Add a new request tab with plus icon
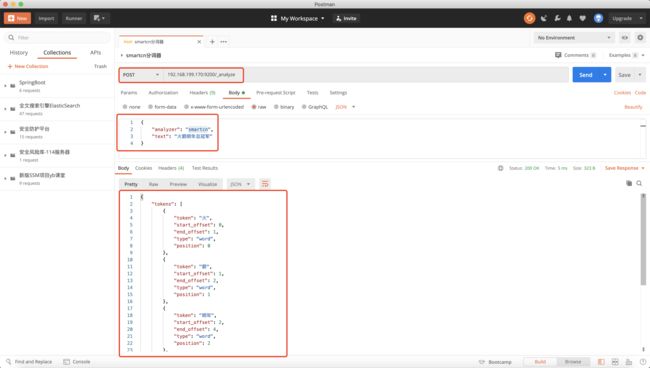650x368 pixels. (212, 42)
